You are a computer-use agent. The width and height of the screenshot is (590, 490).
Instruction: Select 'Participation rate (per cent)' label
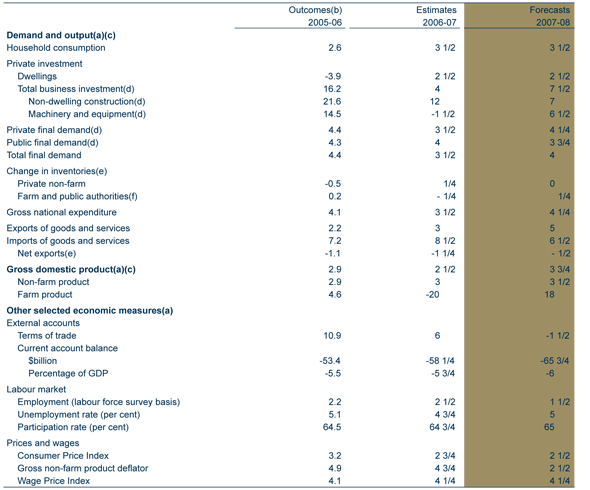(x=73, y=427)
